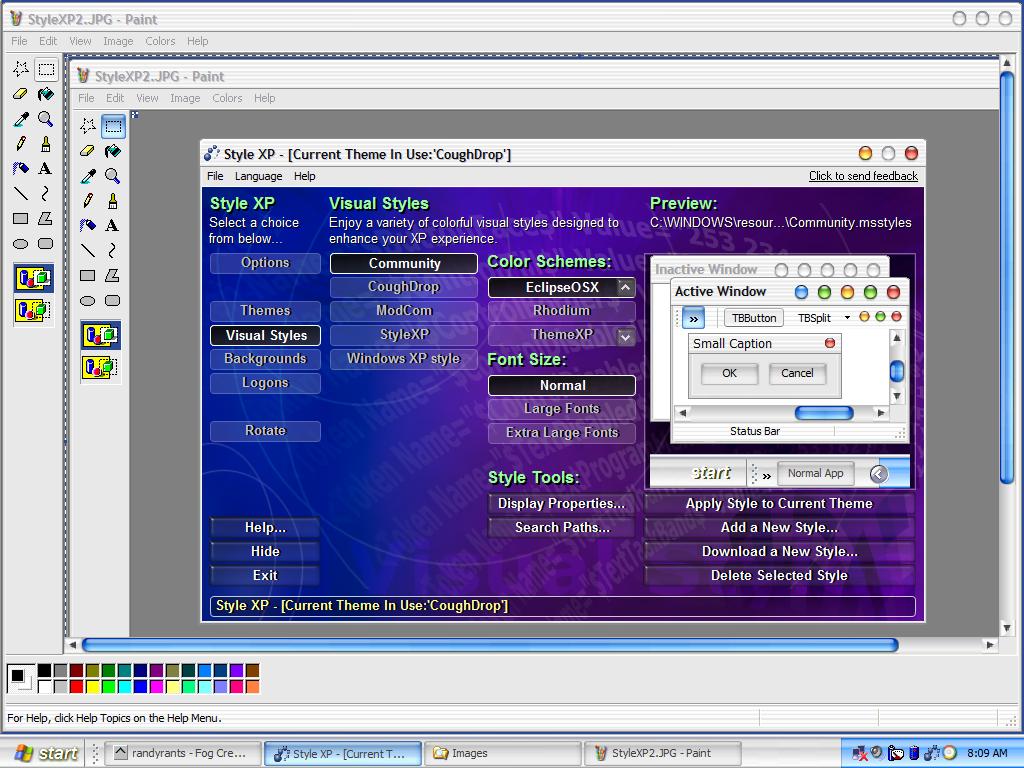Image resolution: width=1024 pixels, height=768 pixels.
Task: Click the gauge meter icon in the system tray
Action: [896, 753]
